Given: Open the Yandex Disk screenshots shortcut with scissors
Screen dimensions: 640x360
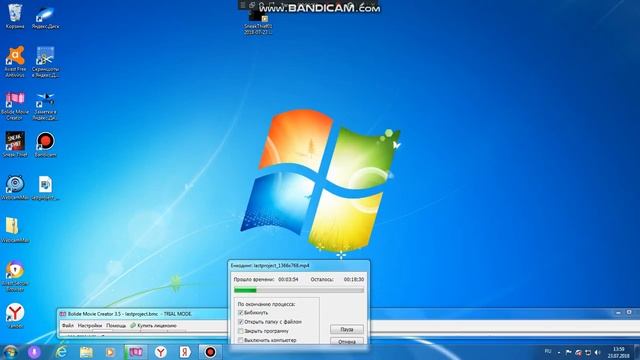Looking at the screenshot, I should coord(45,61).
